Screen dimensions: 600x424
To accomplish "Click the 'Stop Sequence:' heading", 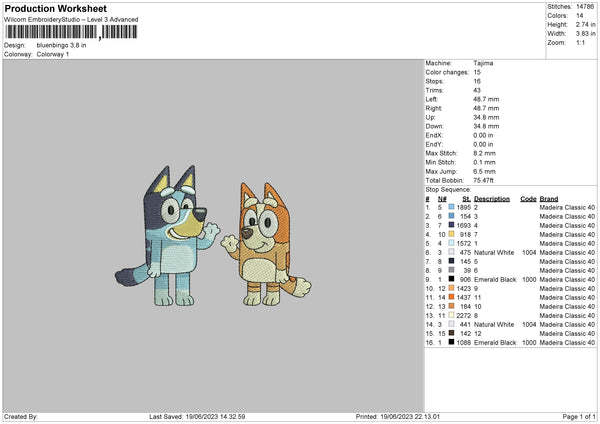I will pyautogui.click(x=448, y=189).
